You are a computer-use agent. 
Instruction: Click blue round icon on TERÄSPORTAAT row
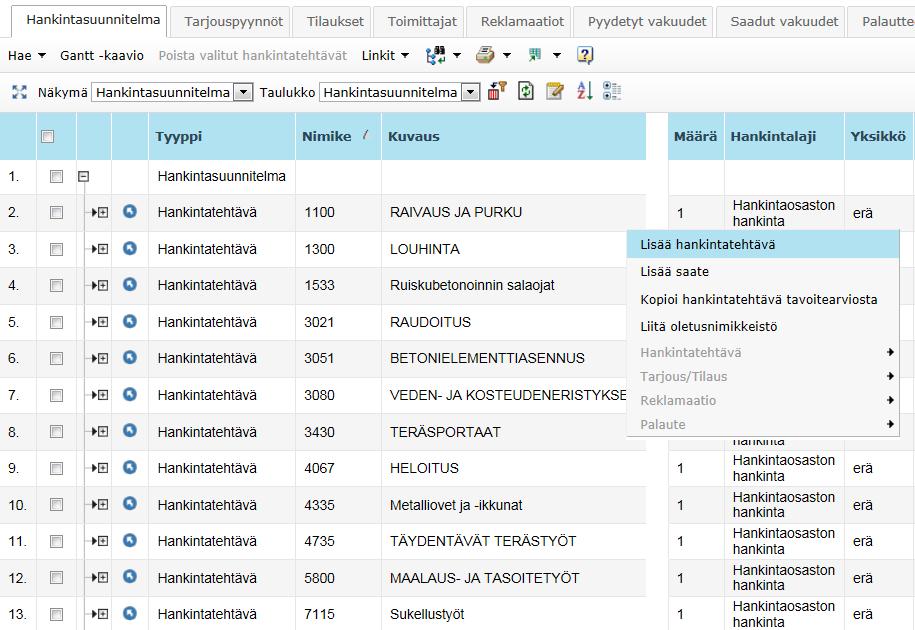pos(130,431)
